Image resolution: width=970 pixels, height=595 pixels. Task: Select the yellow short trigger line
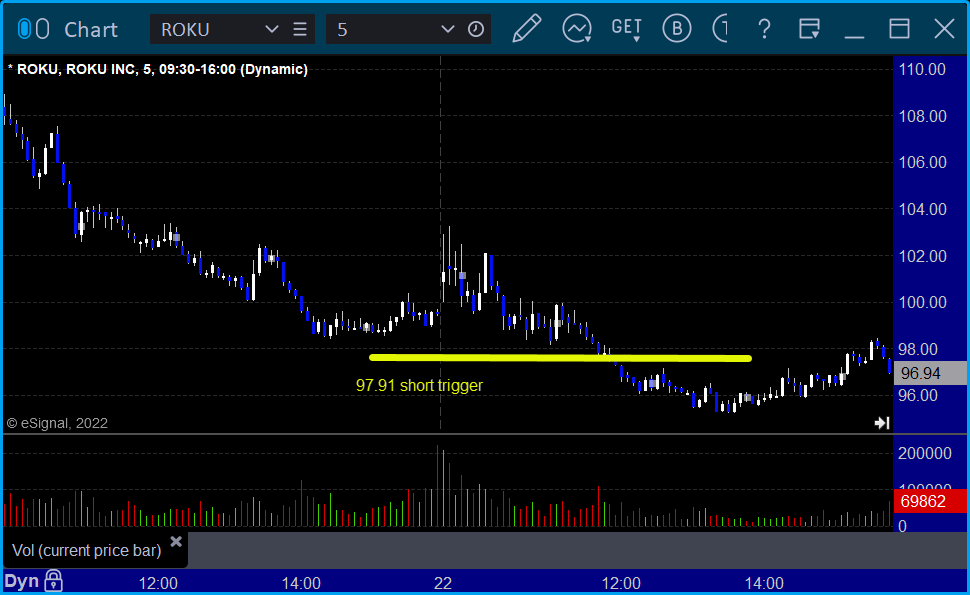click(560, 357)
